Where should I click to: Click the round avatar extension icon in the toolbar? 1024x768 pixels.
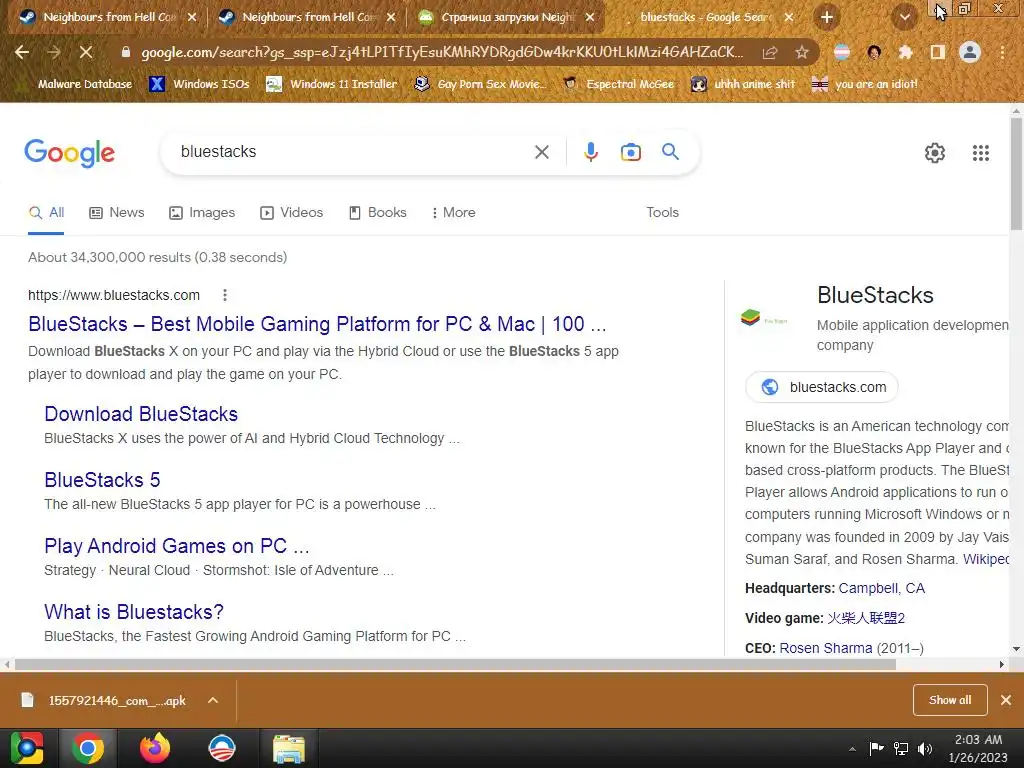874,52
